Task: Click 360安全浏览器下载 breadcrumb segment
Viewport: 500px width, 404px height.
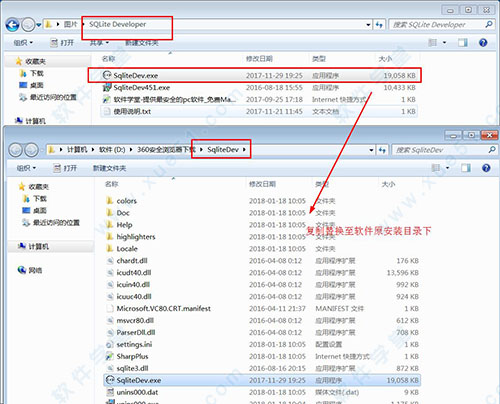Action: [167, 150]
